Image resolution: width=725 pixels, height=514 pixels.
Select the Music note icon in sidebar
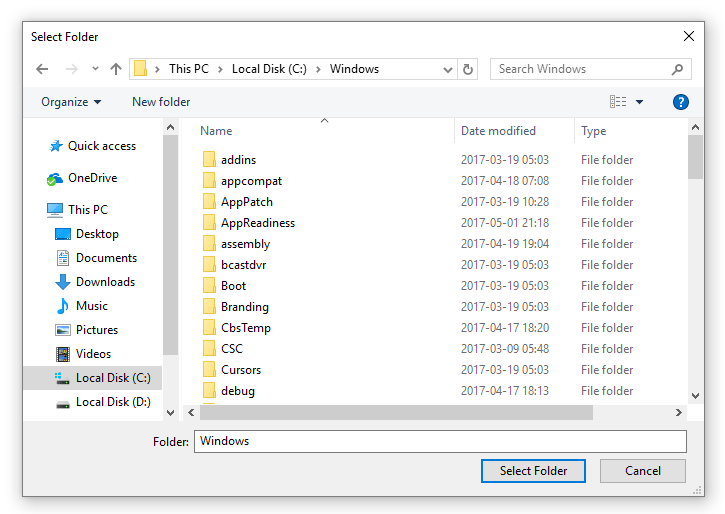click(x=63, y=306)
